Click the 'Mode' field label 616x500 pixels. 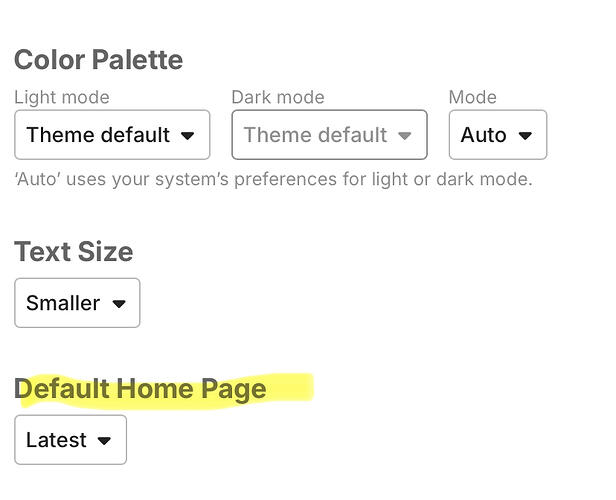(472, 97)
